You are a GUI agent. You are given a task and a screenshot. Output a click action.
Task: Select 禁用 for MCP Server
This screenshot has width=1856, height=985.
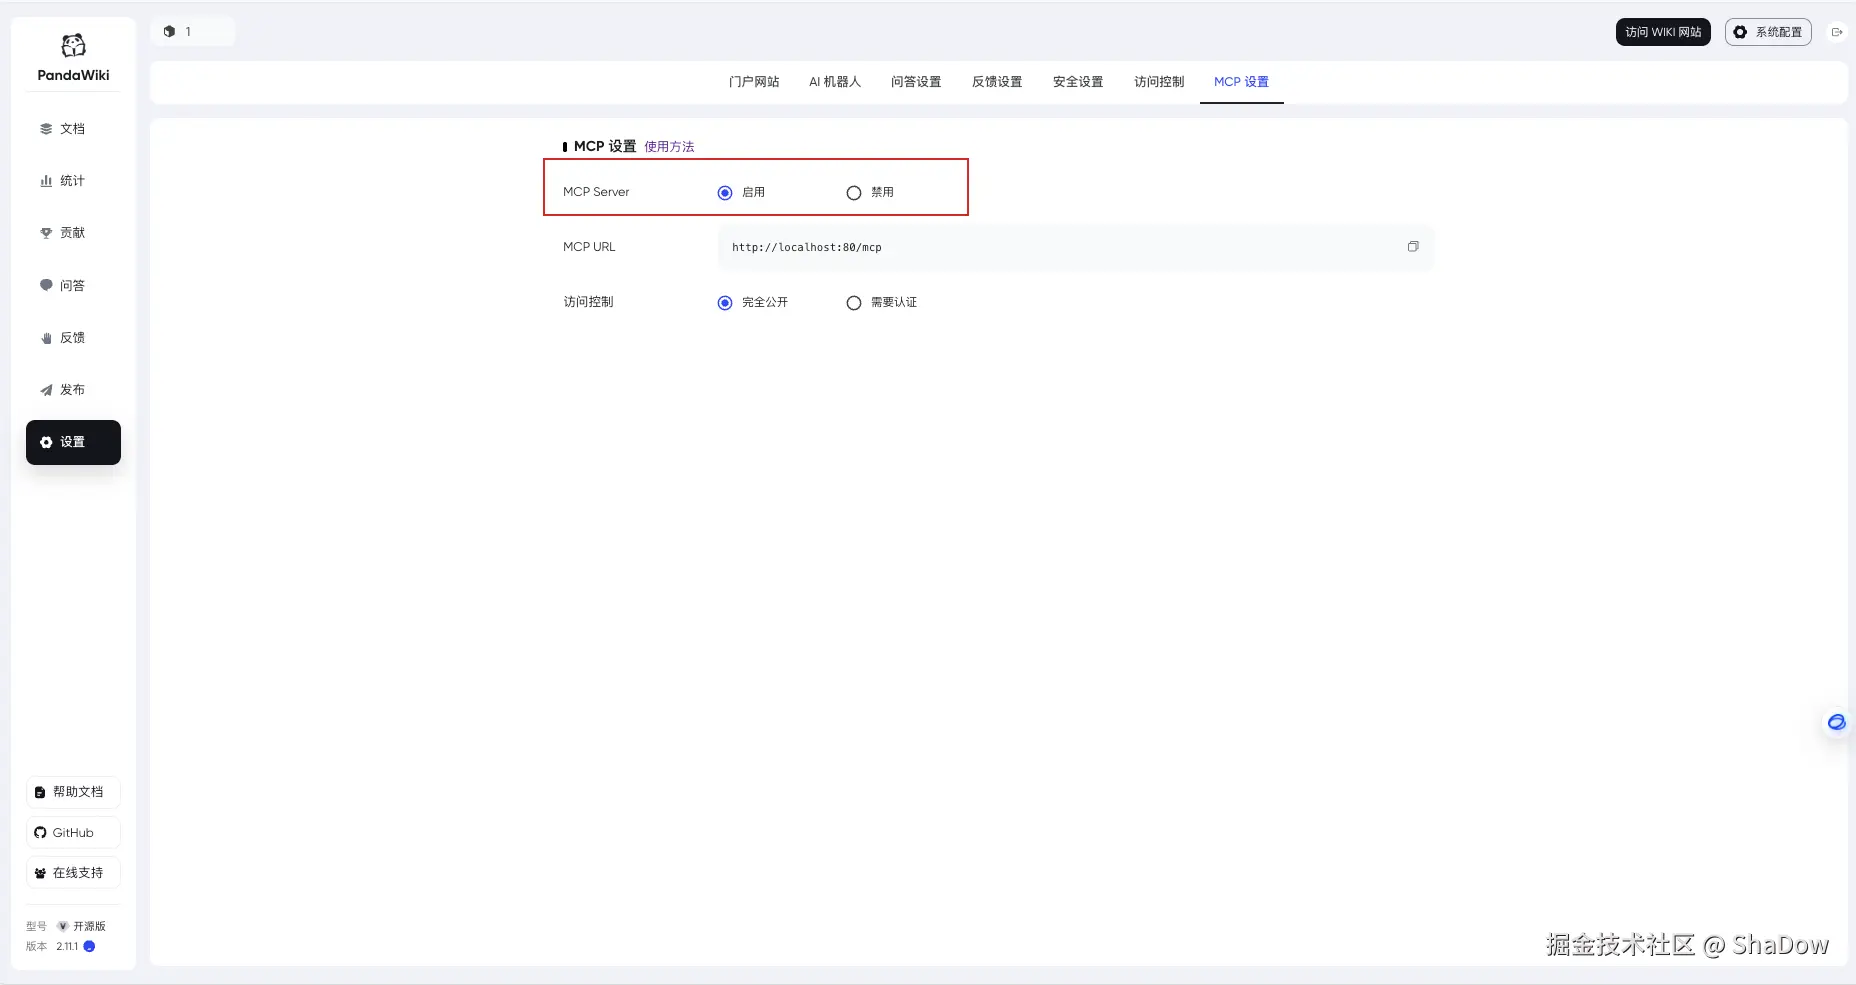pyautogui.click(x=854, y=193)
